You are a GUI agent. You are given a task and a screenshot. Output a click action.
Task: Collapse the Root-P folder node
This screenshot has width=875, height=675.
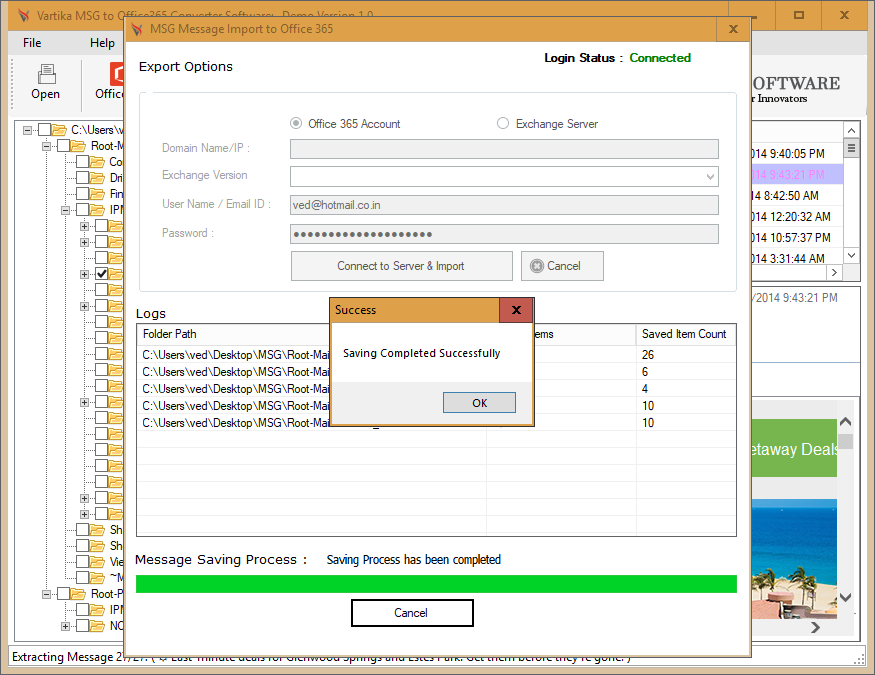[x=46, y=594]
